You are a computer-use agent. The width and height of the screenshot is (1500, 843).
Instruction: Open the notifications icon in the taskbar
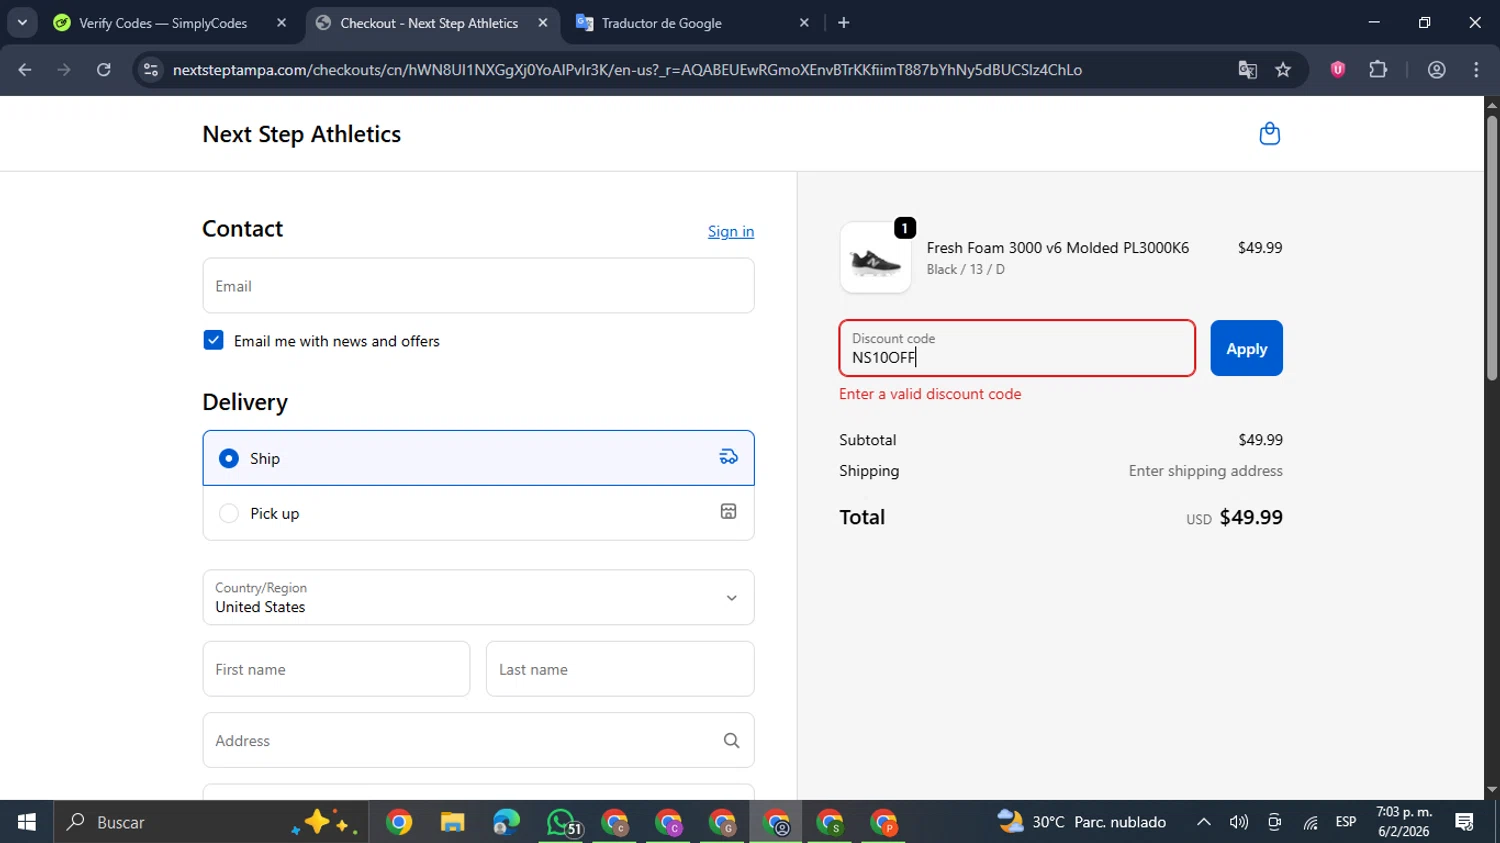click(1464, 822)
